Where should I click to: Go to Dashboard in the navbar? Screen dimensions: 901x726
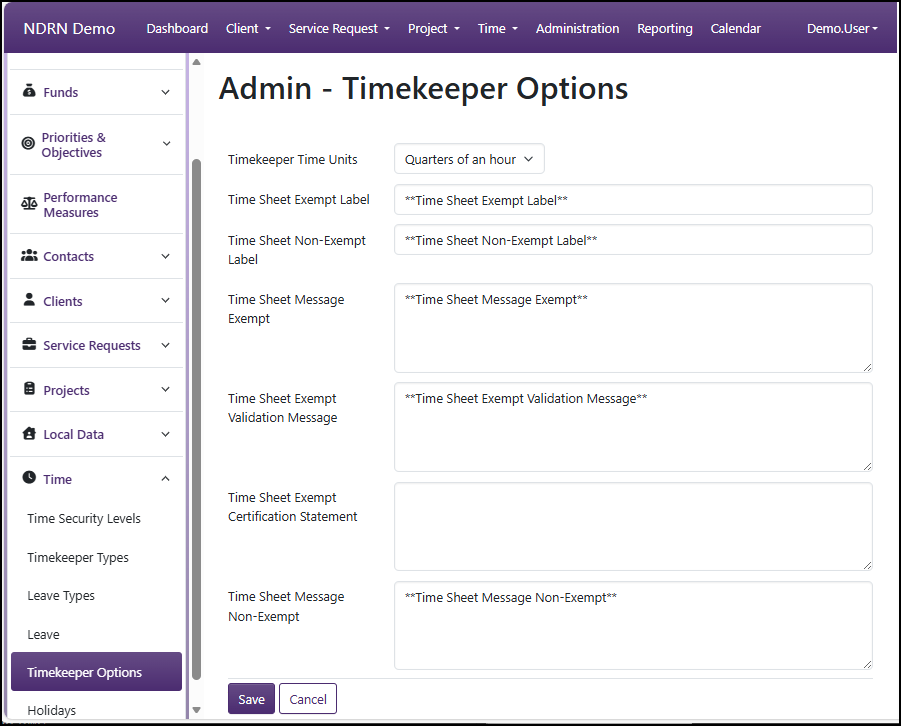[x=177, y=29]
